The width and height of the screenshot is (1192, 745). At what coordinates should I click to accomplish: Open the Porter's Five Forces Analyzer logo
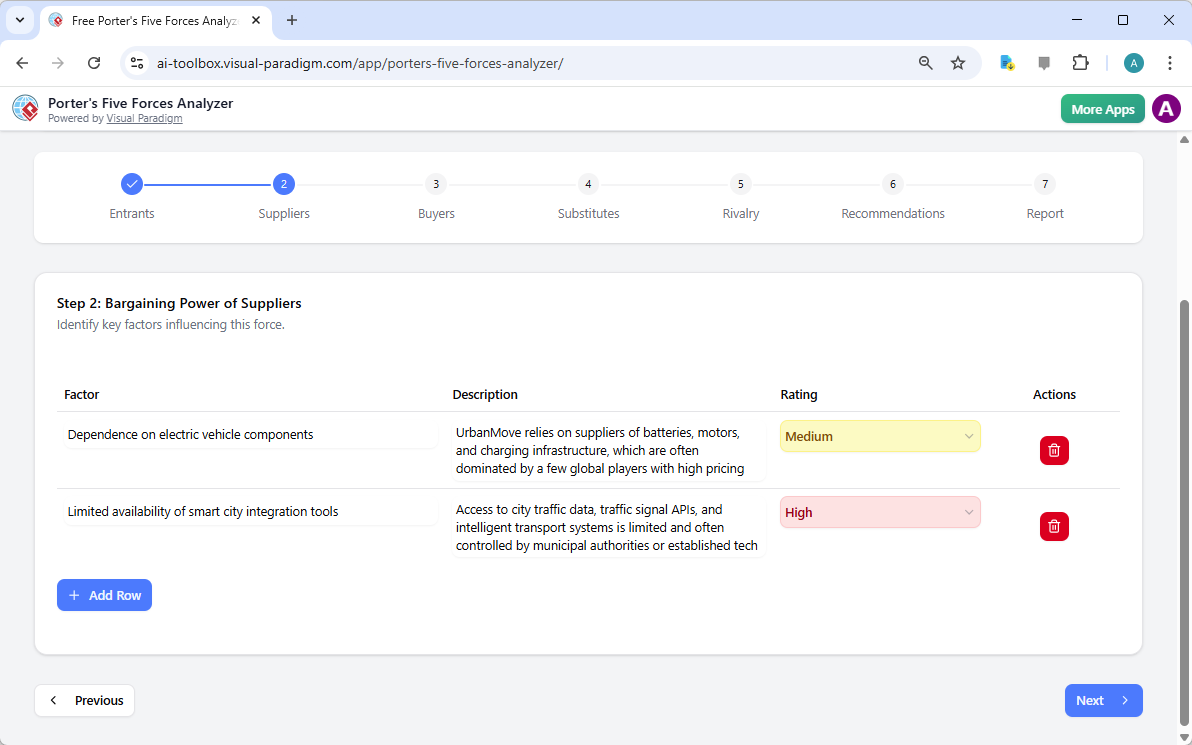[x=25, y=108]
